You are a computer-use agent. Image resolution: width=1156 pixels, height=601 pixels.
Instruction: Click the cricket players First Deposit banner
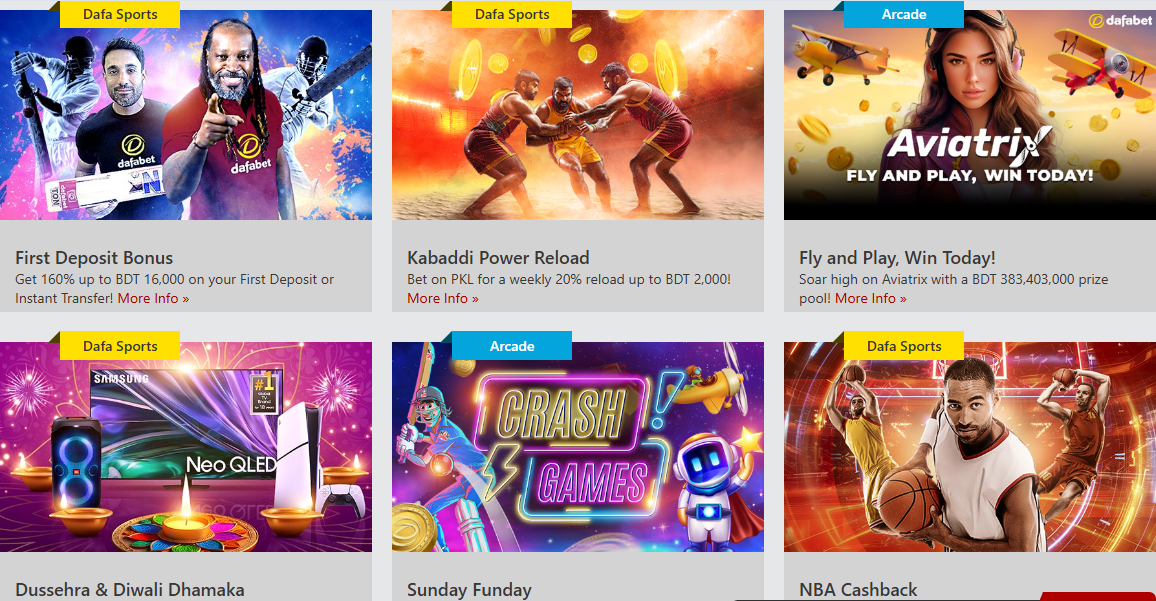[186, 115]
